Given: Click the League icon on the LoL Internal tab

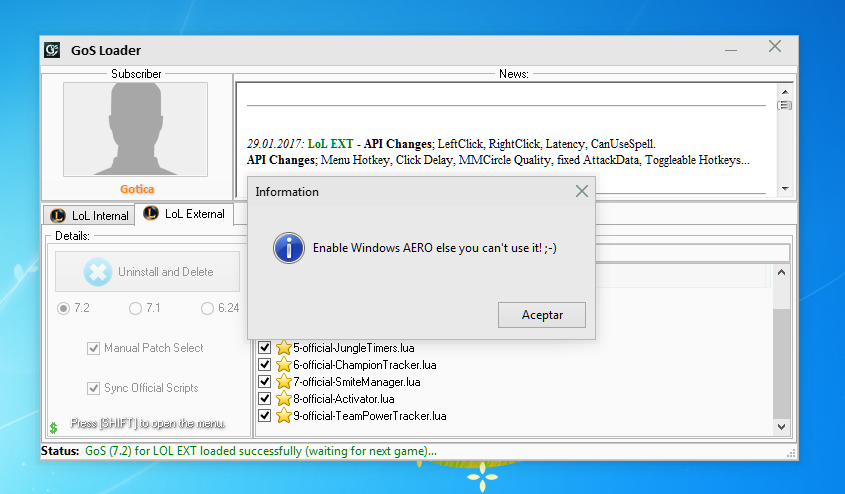Looking at the screenshot, I should click(x=58, y=216).
